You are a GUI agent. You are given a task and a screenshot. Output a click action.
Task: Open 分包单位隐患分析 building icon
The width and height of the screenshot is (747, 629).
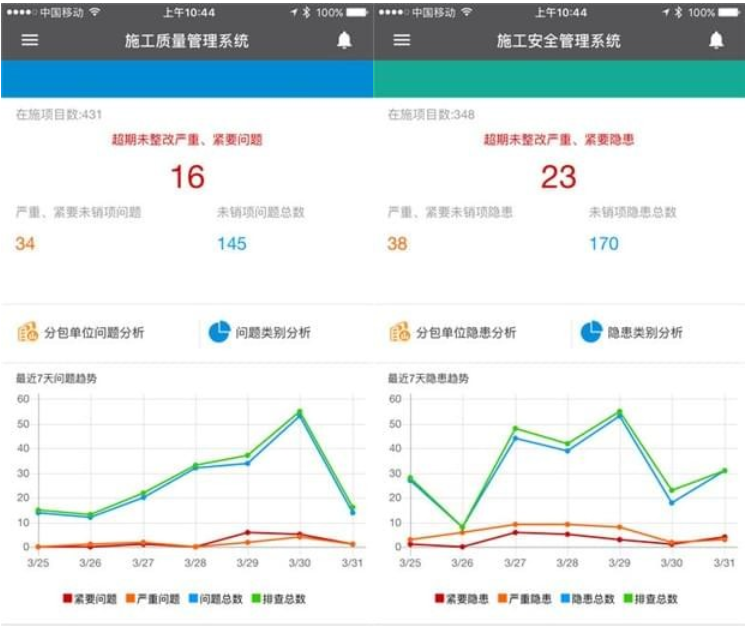(399, 332)
